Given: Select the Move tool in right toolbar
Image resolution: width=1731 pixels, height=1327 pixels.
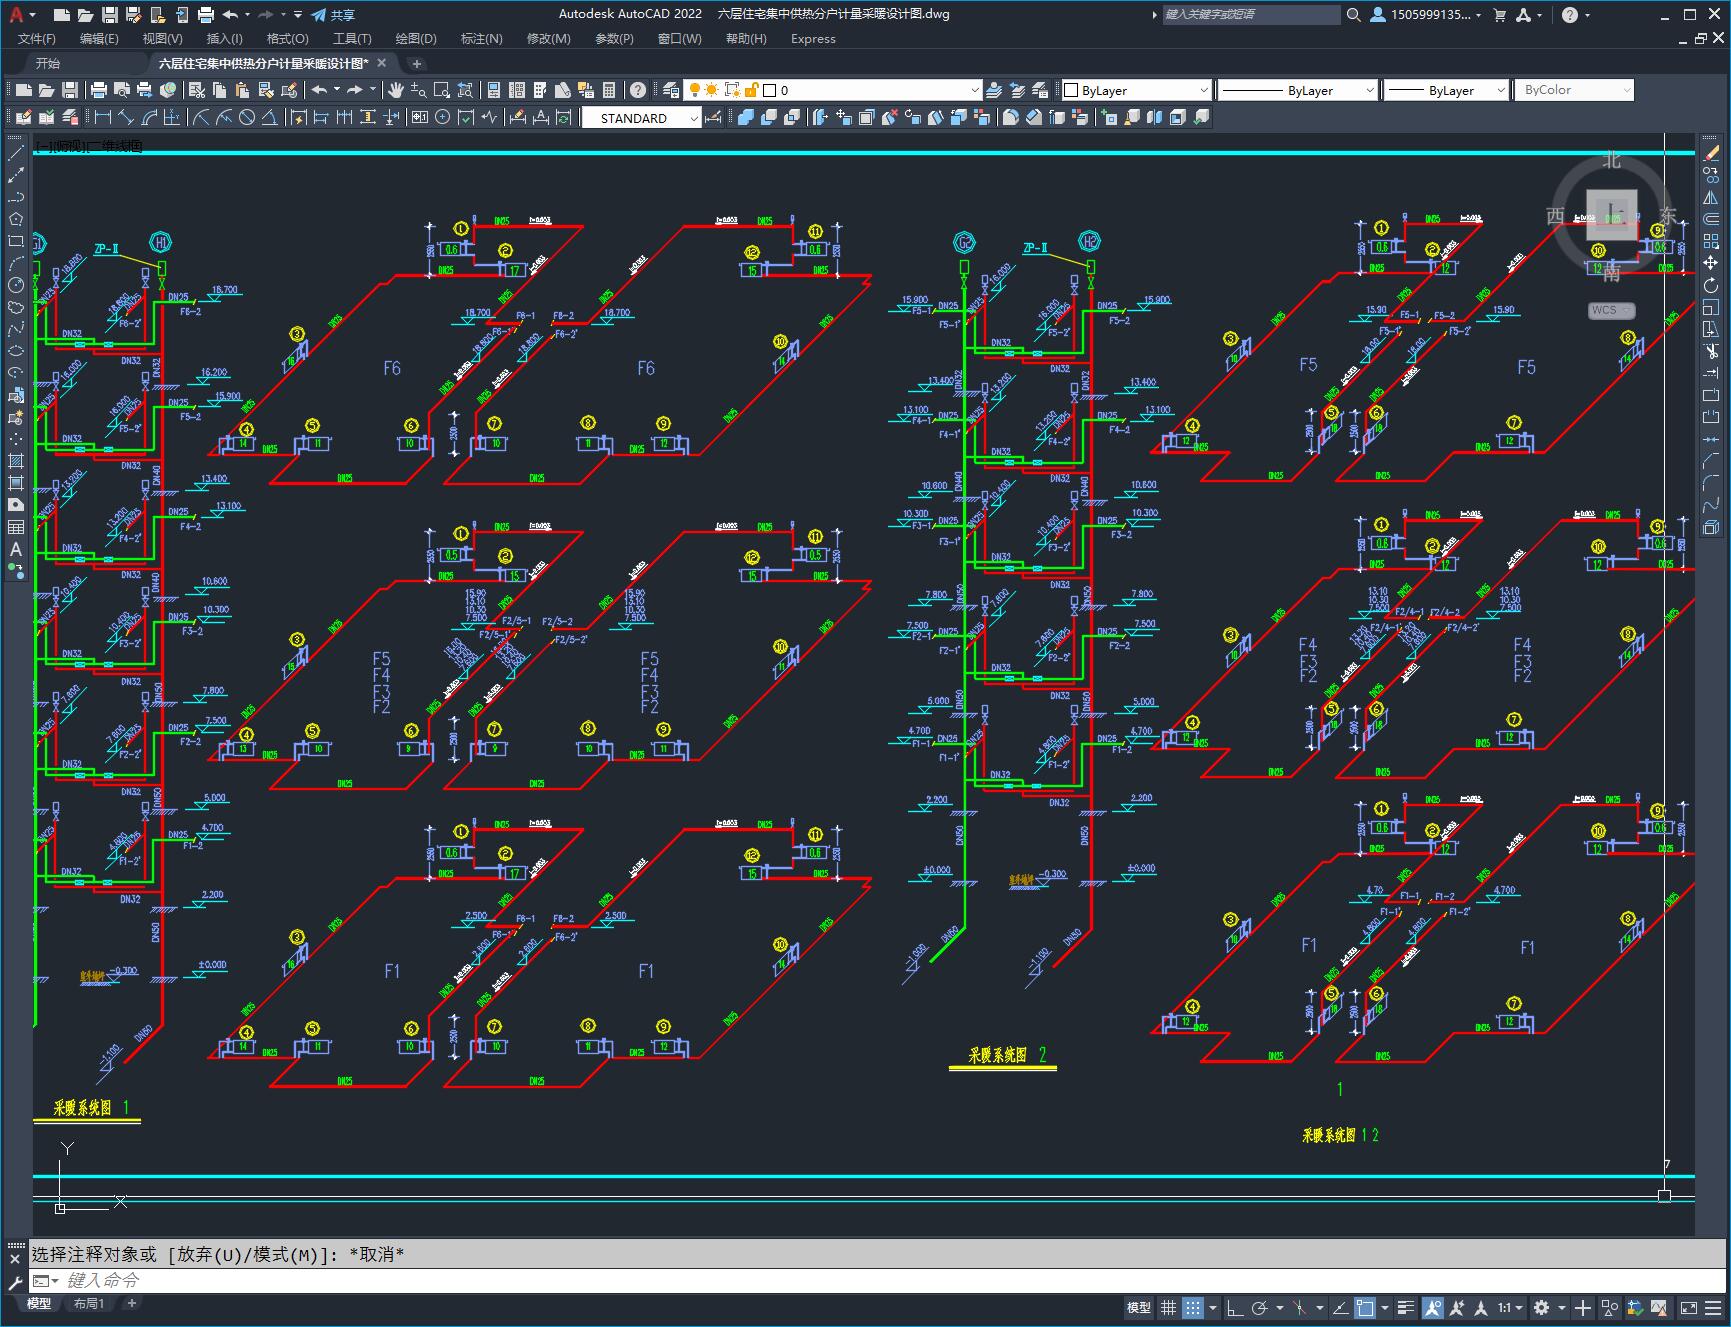Looking at the screenshot, I should 1711,263.
